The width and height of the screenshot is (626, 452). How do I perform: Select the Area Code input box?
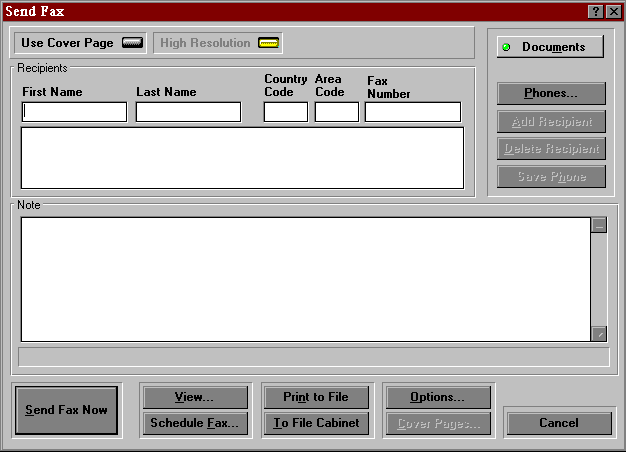point(336,112)
